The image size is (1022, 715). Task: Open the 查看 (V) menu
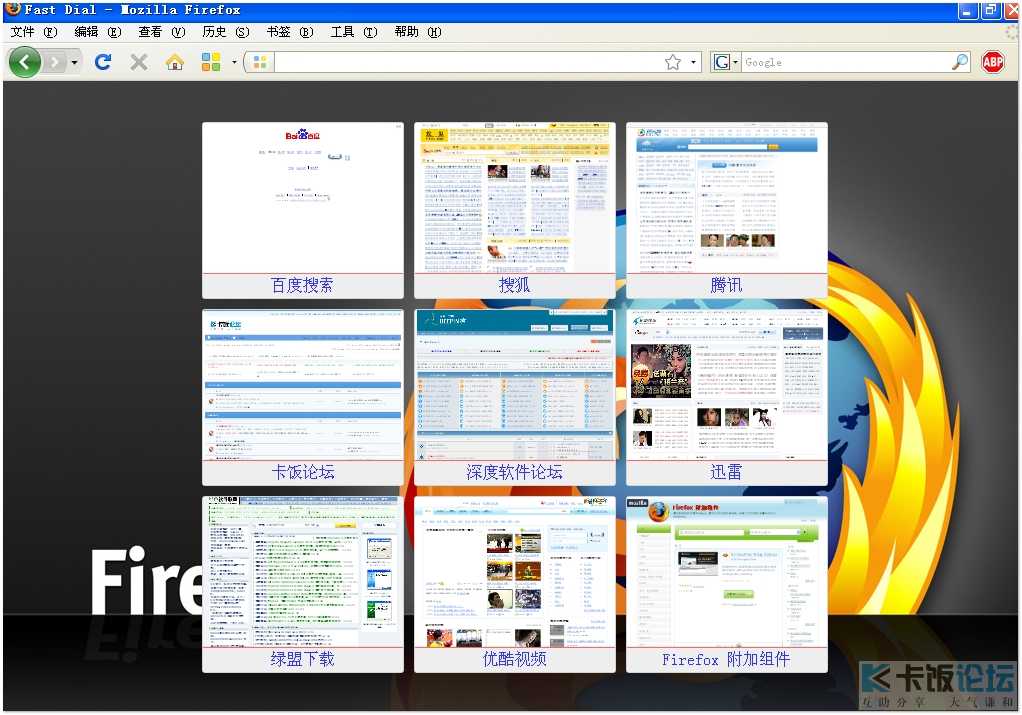[162, 32]
